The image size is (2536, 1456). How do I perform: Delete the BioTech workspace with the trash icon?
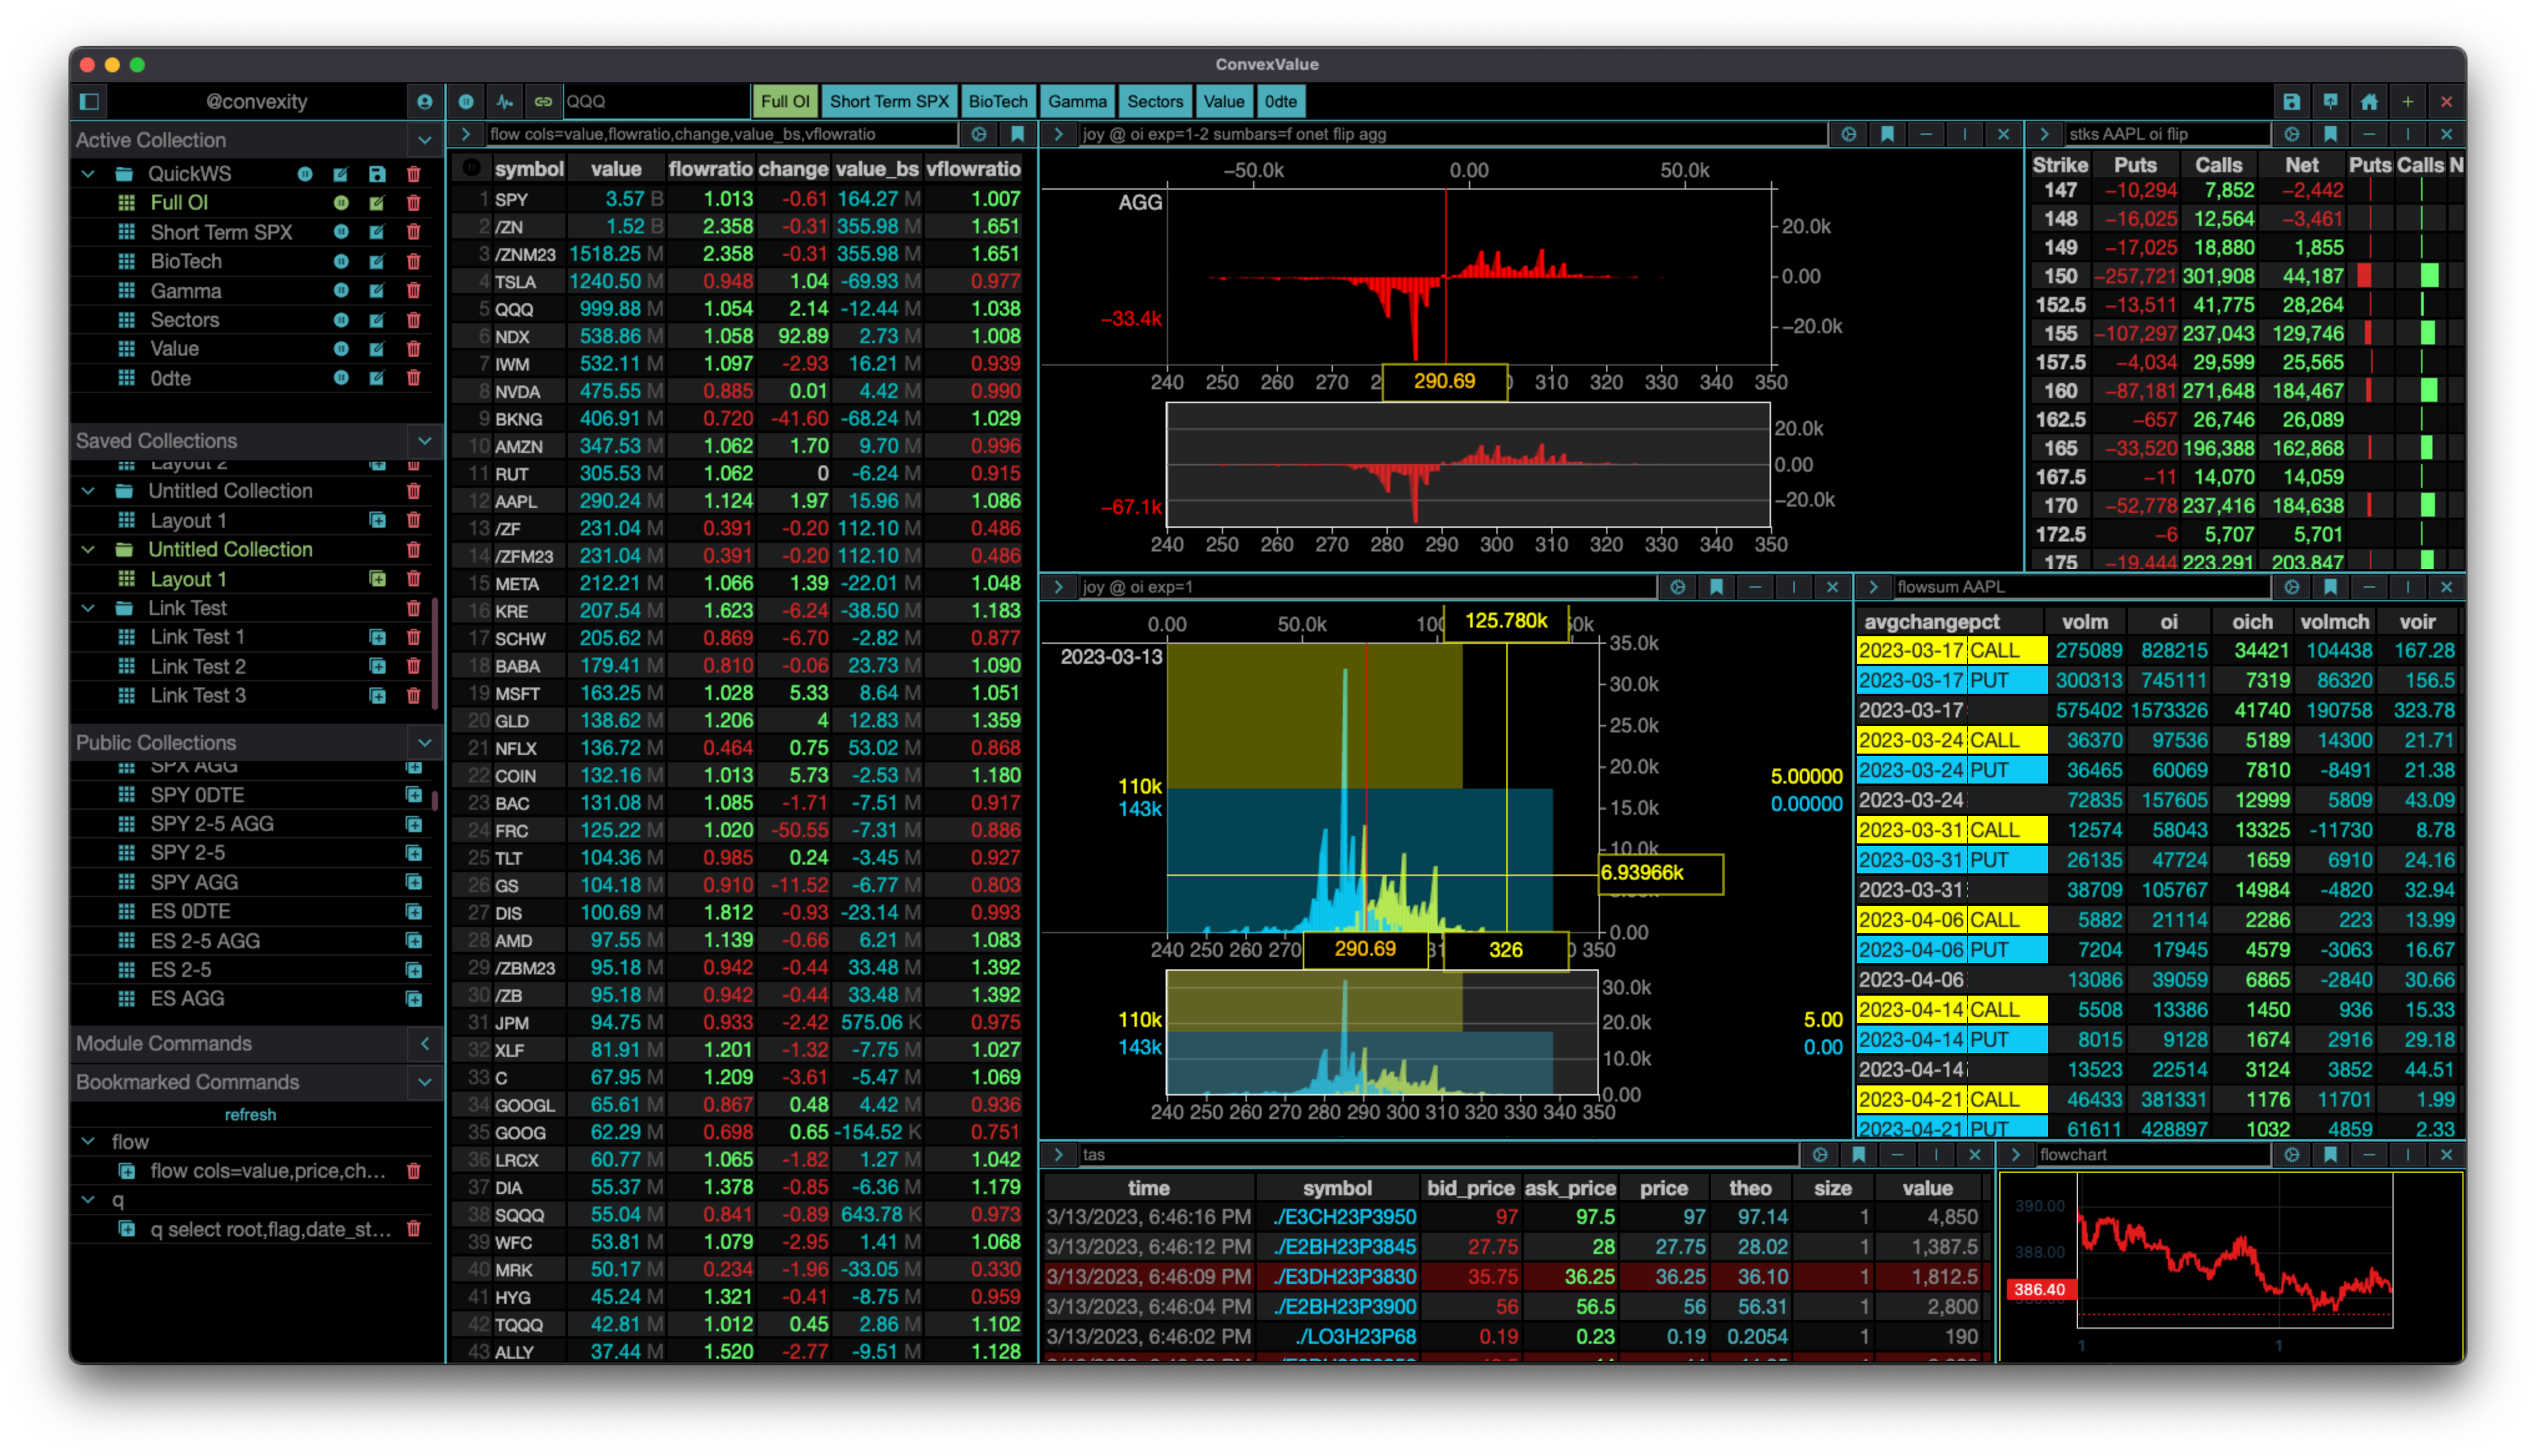(x=413, y=261)
